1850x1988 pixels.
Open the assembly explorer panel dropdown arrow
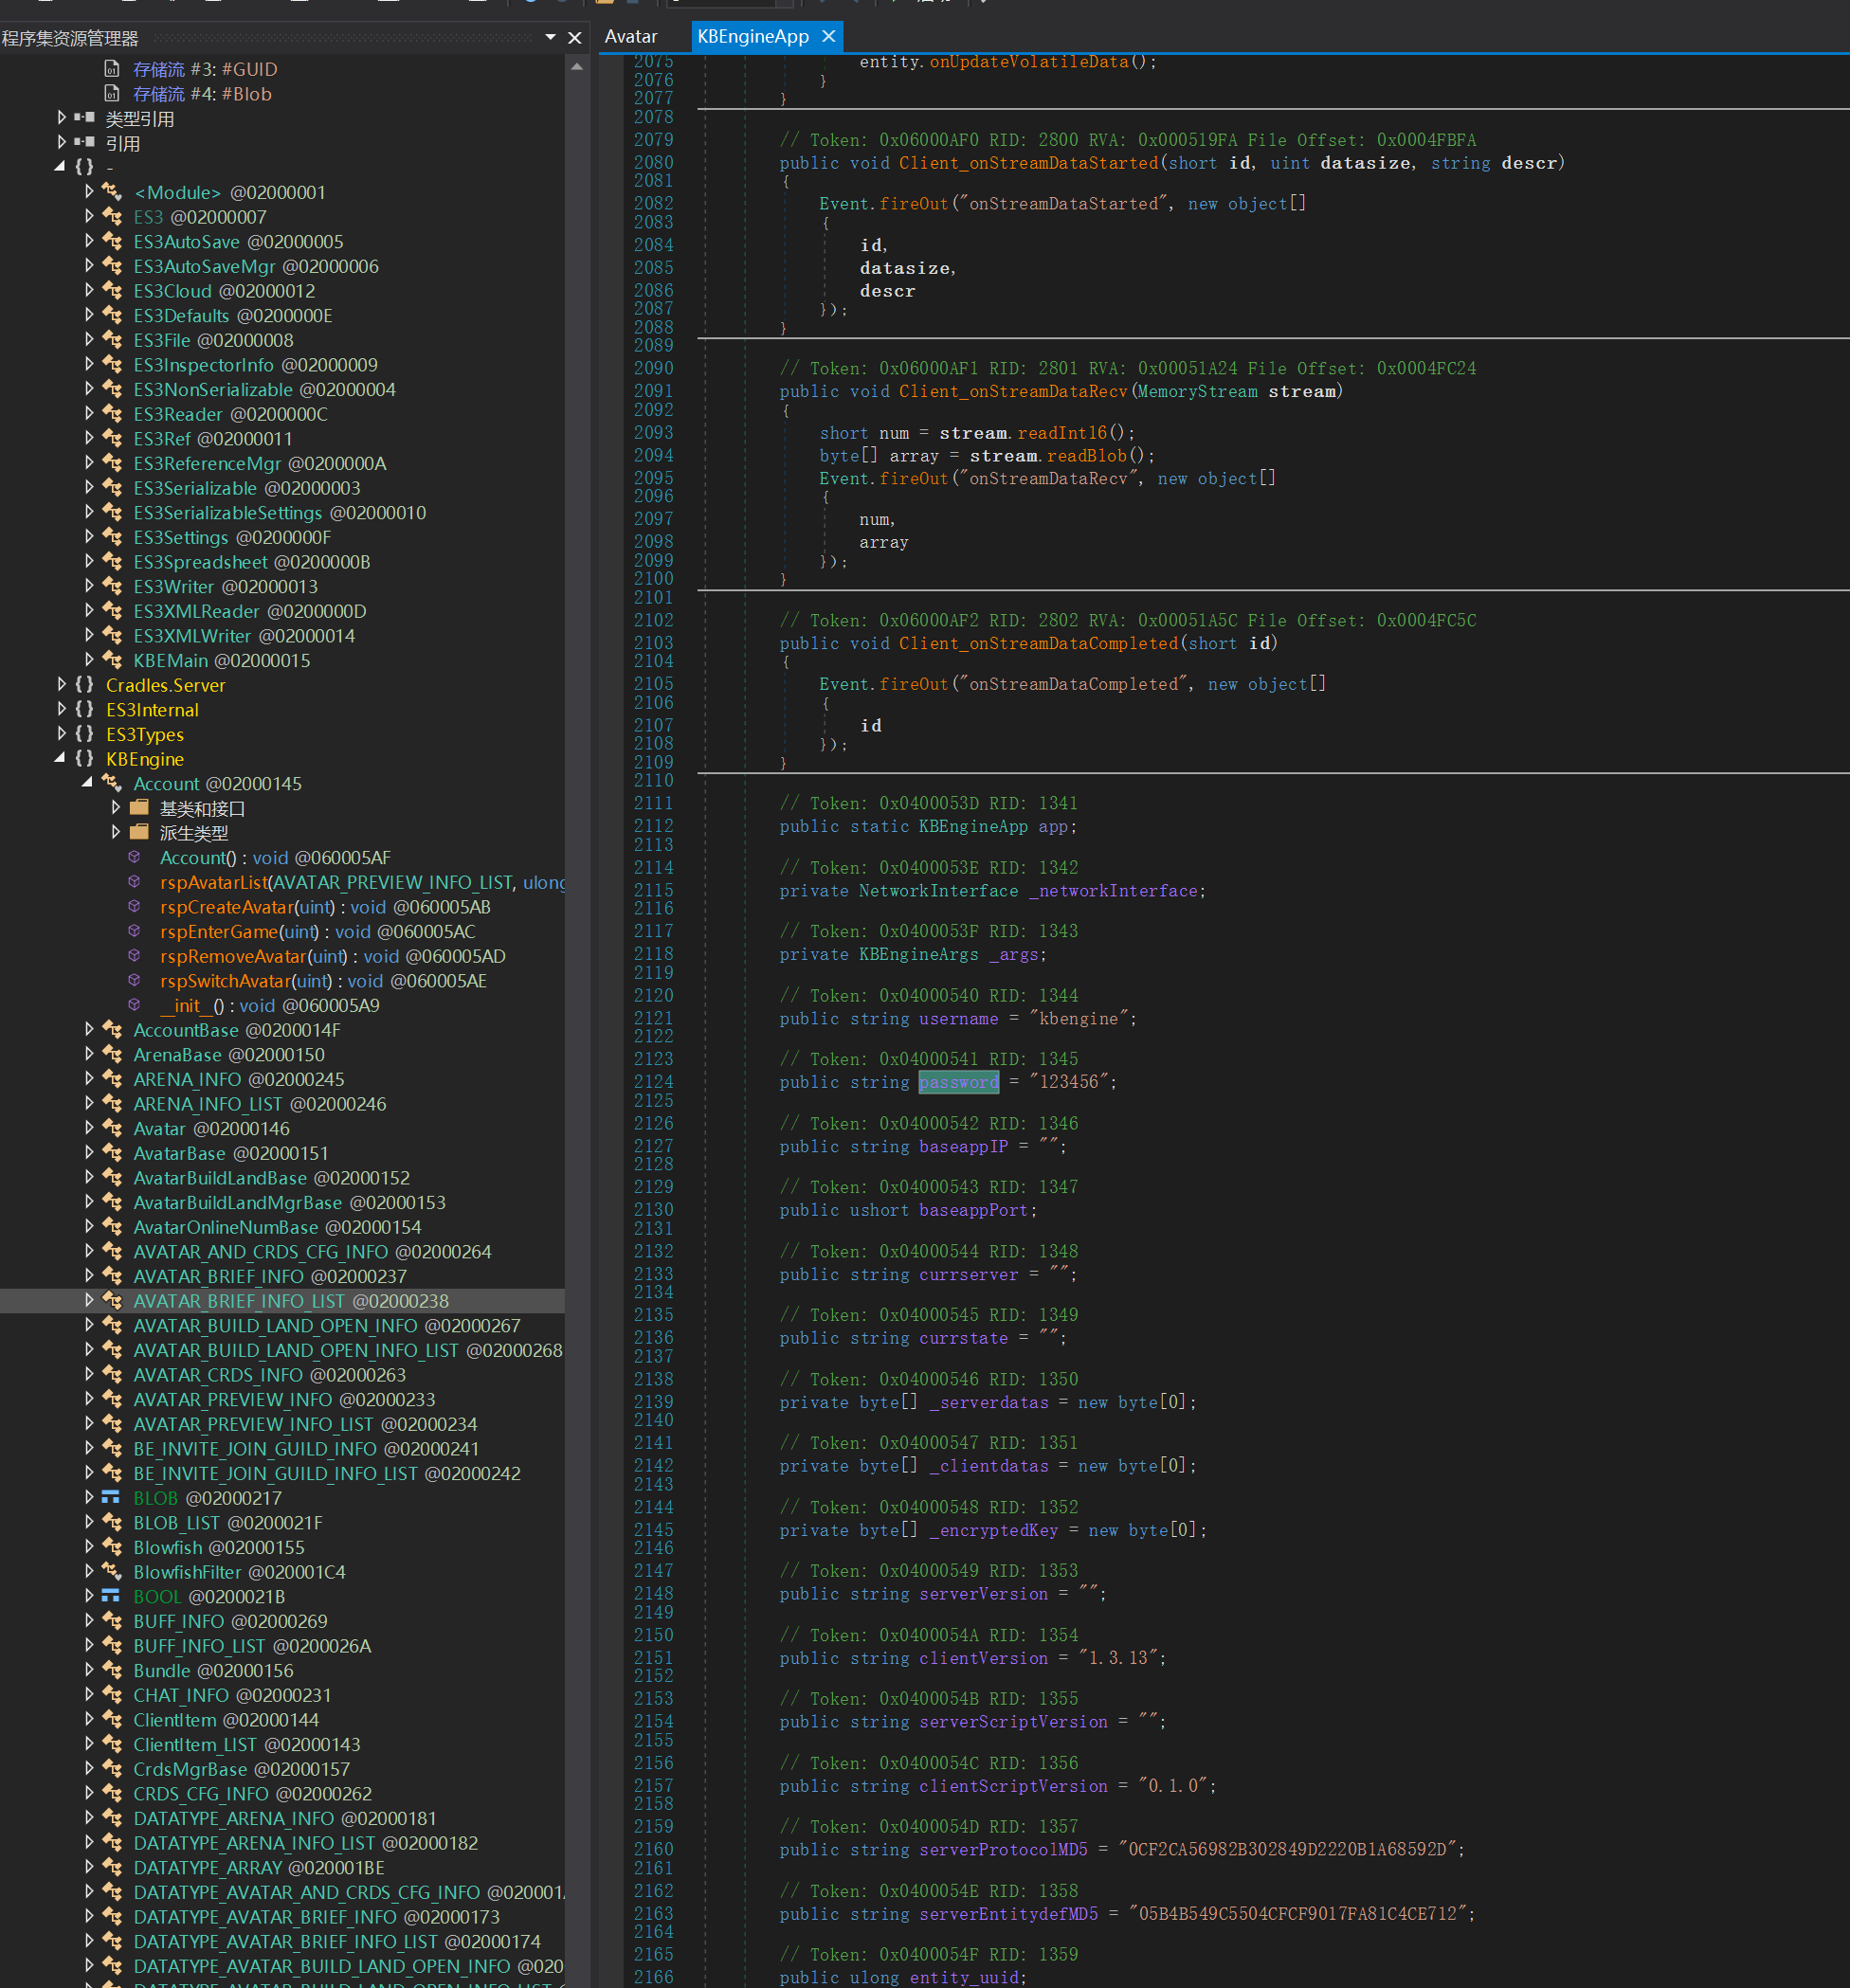[550, 38]
